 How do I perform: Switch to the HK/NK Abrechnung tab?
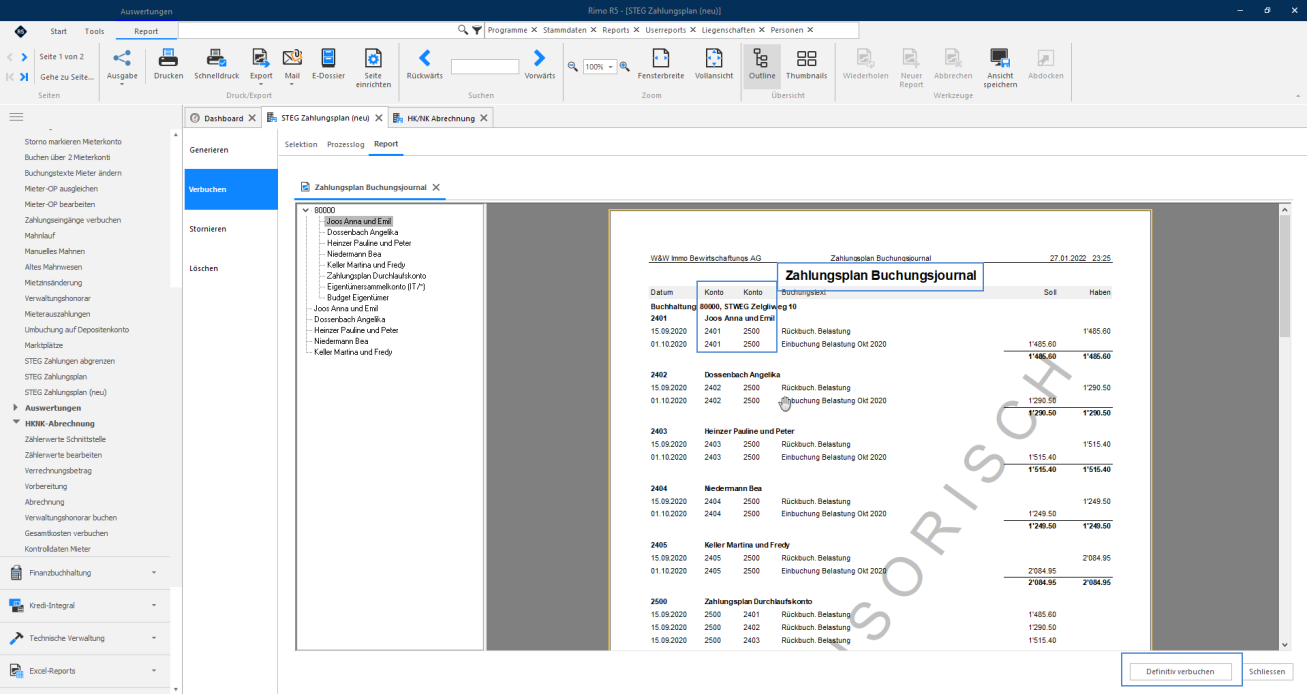click(x=440, y=118)
